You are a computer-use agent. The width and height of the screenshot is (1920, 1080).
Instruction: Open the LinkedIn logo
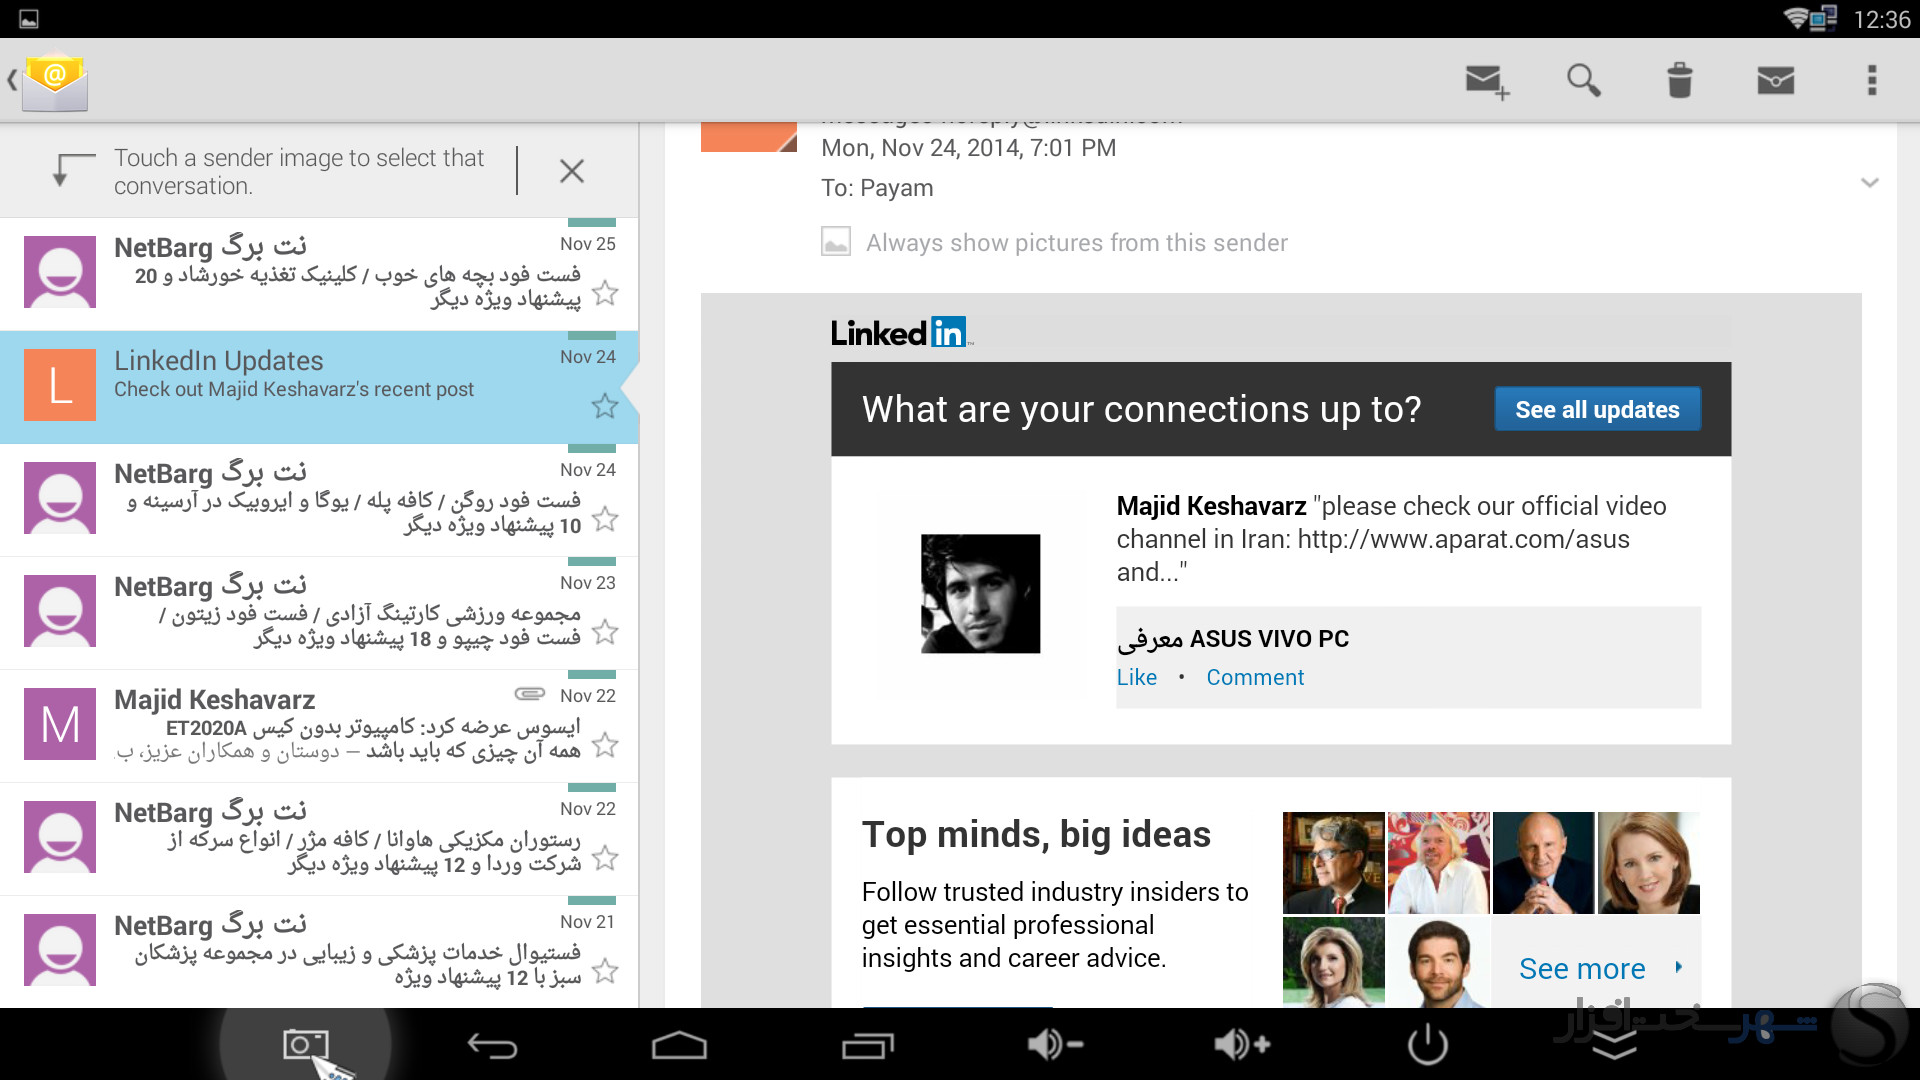900,332
